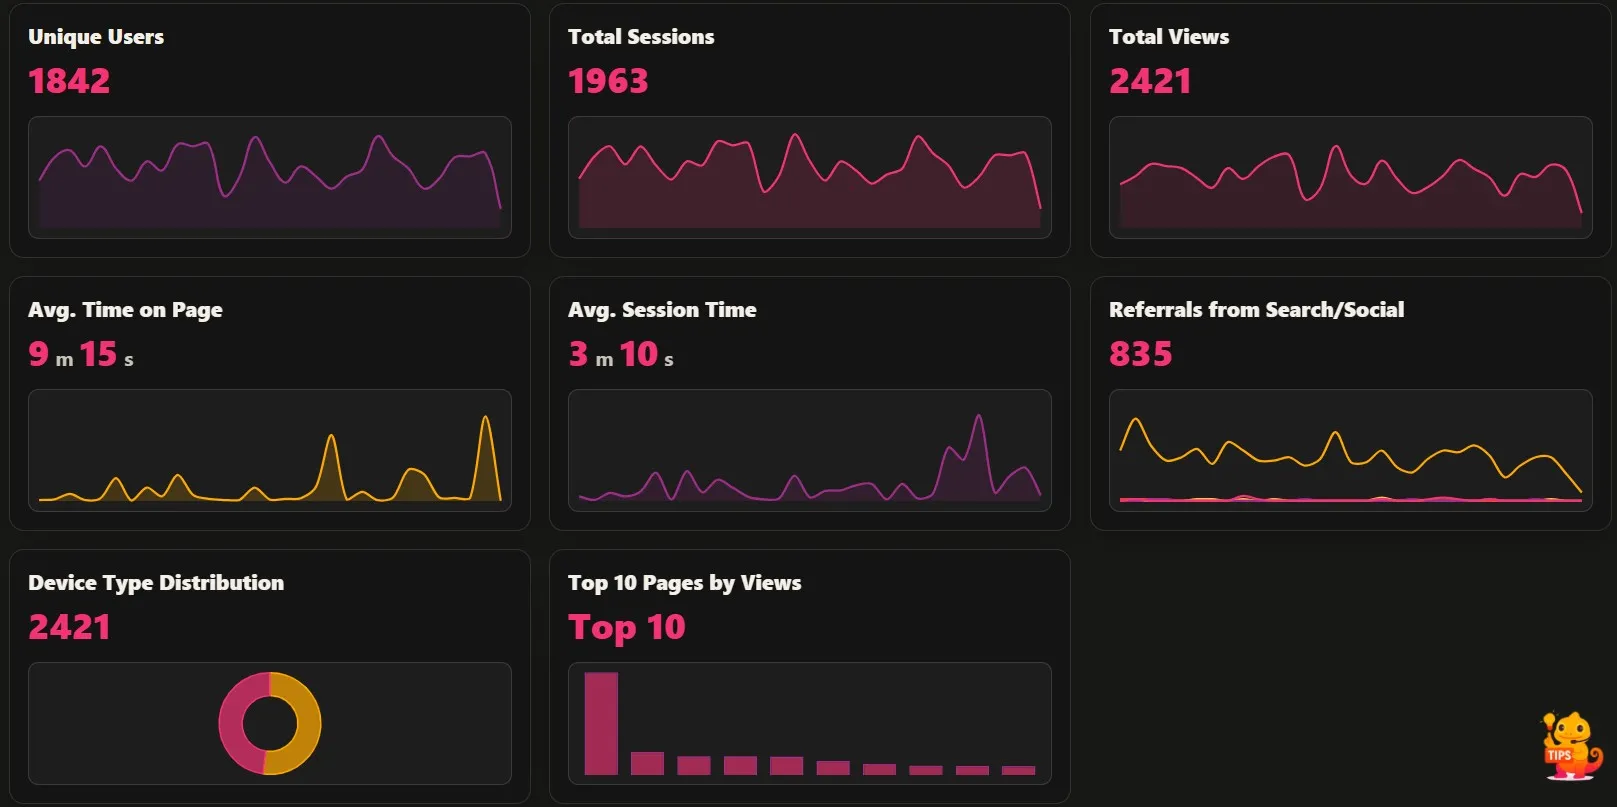Select the Total Views title
The height and width of the screenshot is (807, 1617).
pos(1169,37)
